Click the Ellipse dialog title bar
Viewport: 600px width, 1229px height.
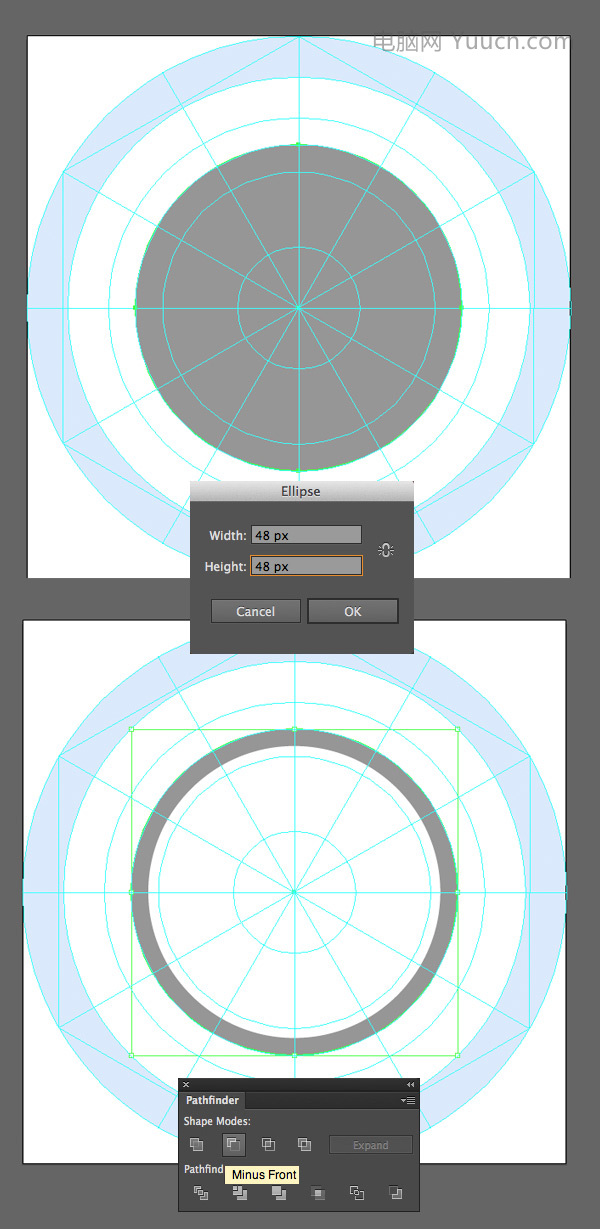pyautogui.click(x=301, y=492)
